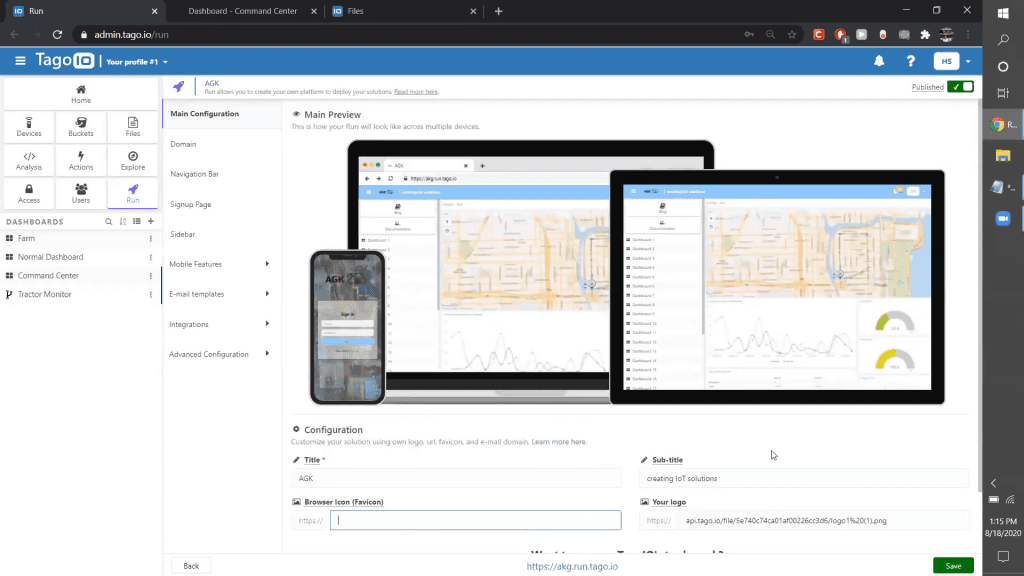Viewport: 1024px width, 576px height.
Task: Open the Access section
Action: (29, 194)
